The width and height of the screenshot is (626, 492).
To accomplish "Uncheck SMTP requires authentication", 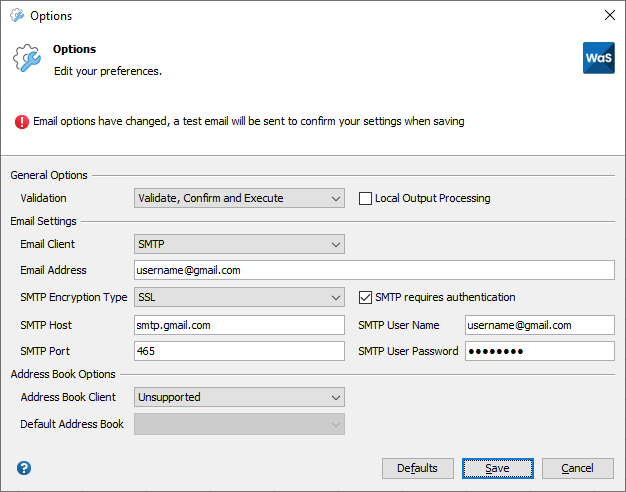I will tap(365, 298).
